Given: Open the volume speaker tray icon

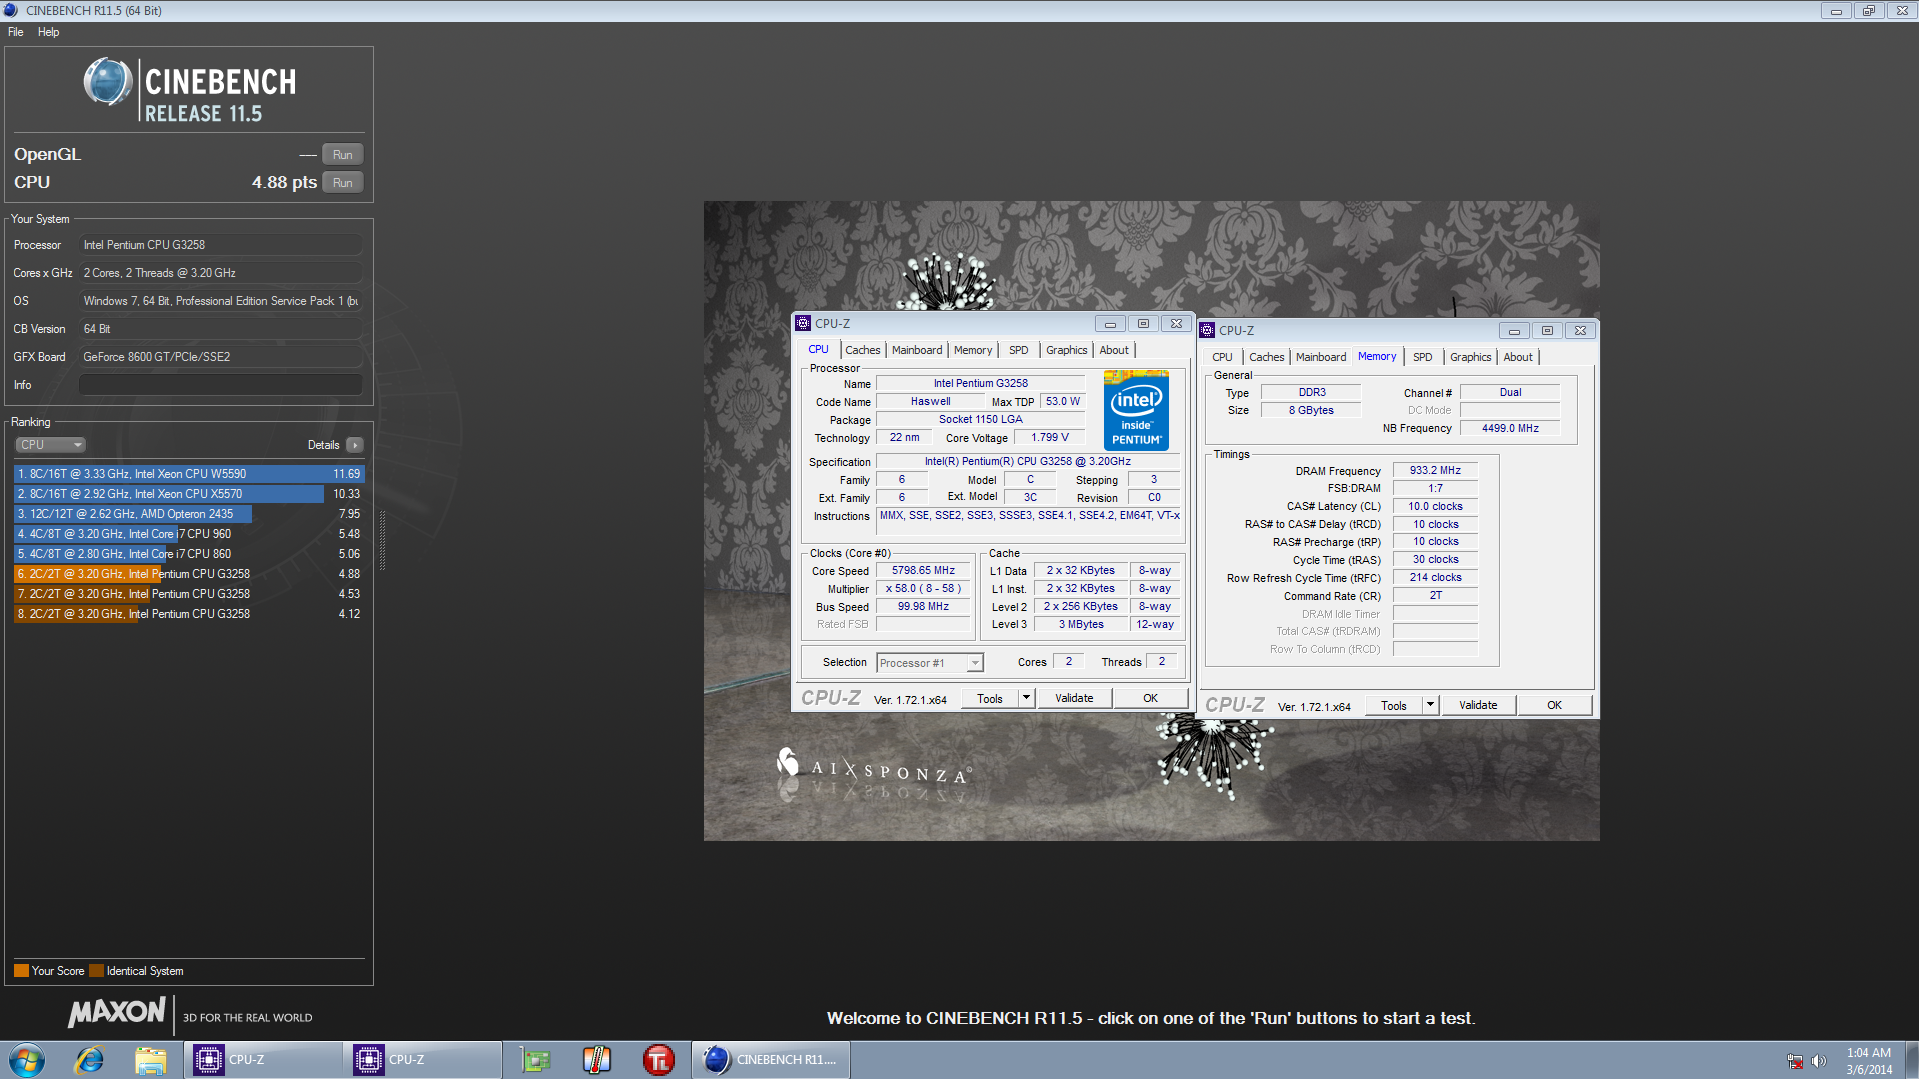Looking at the screenshot, I should [1818, 1061].
